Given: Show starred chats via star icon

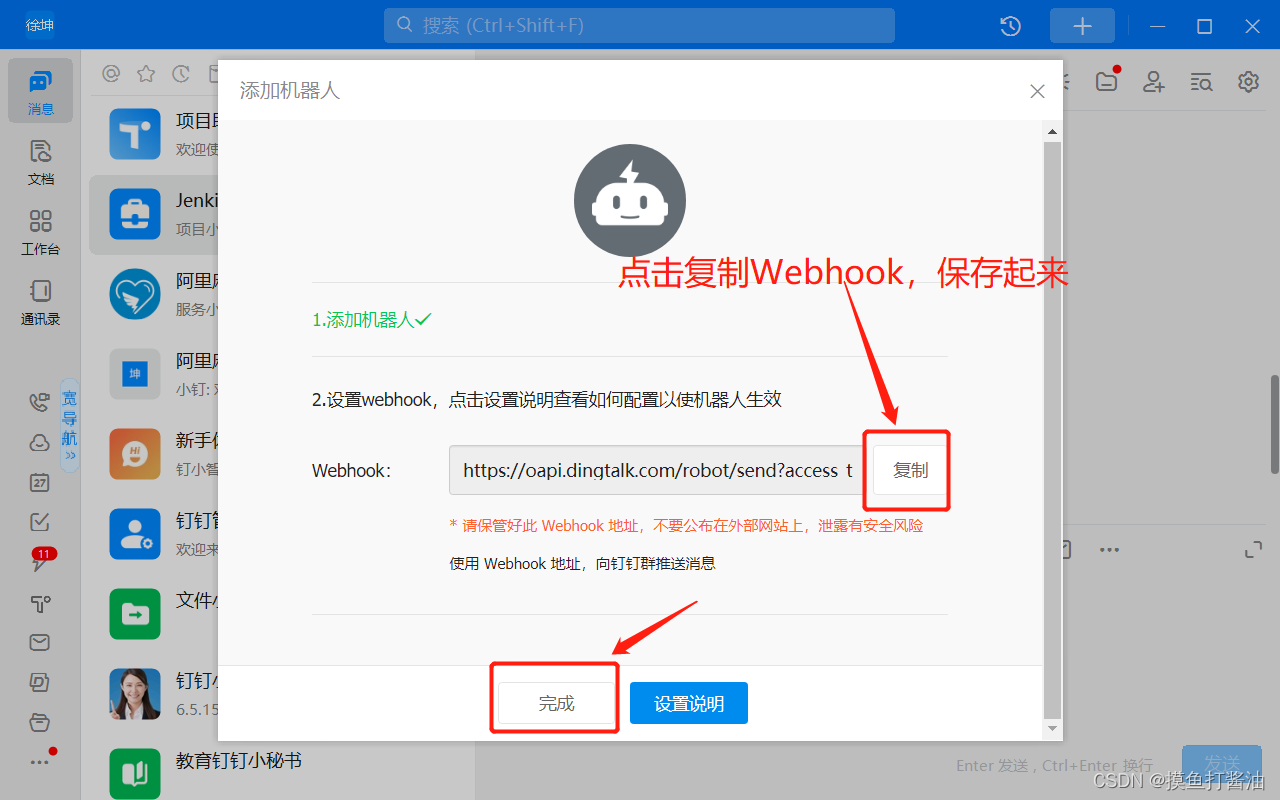Looking at the screenshot, I should pos(146,74).
